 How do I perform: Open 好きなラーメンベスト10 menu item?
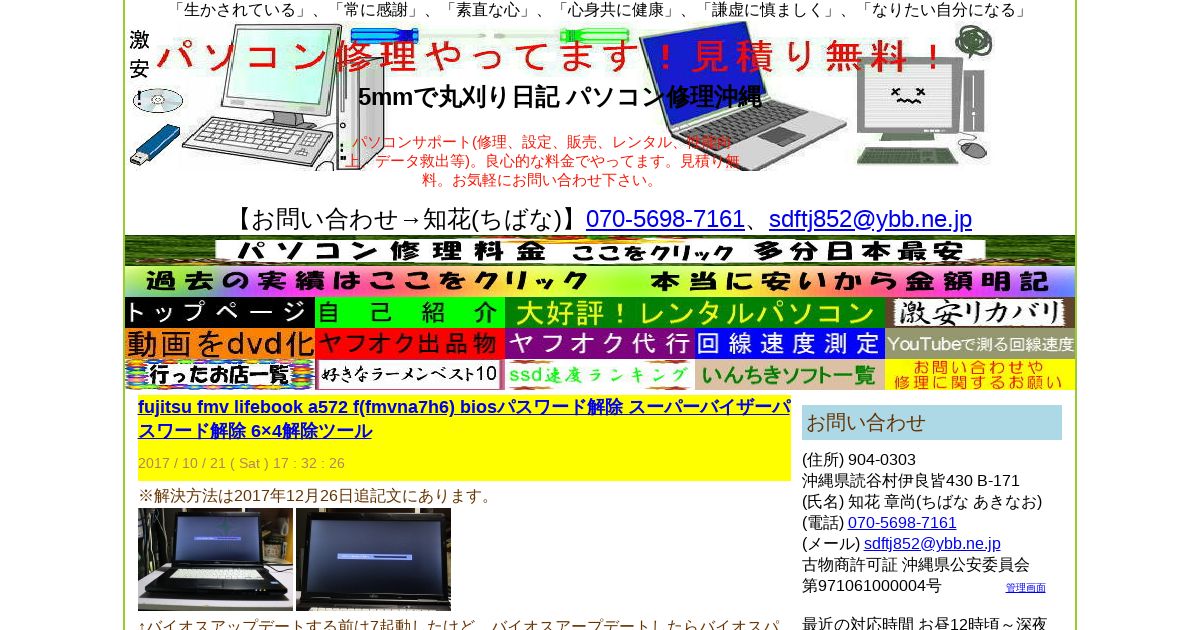pos(410,374)
